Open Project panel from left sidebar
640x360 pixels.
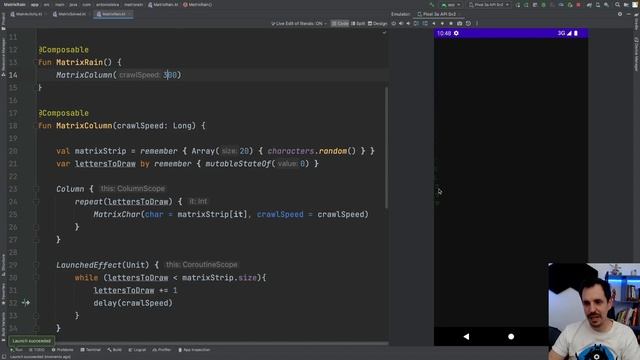coord(3,21)
